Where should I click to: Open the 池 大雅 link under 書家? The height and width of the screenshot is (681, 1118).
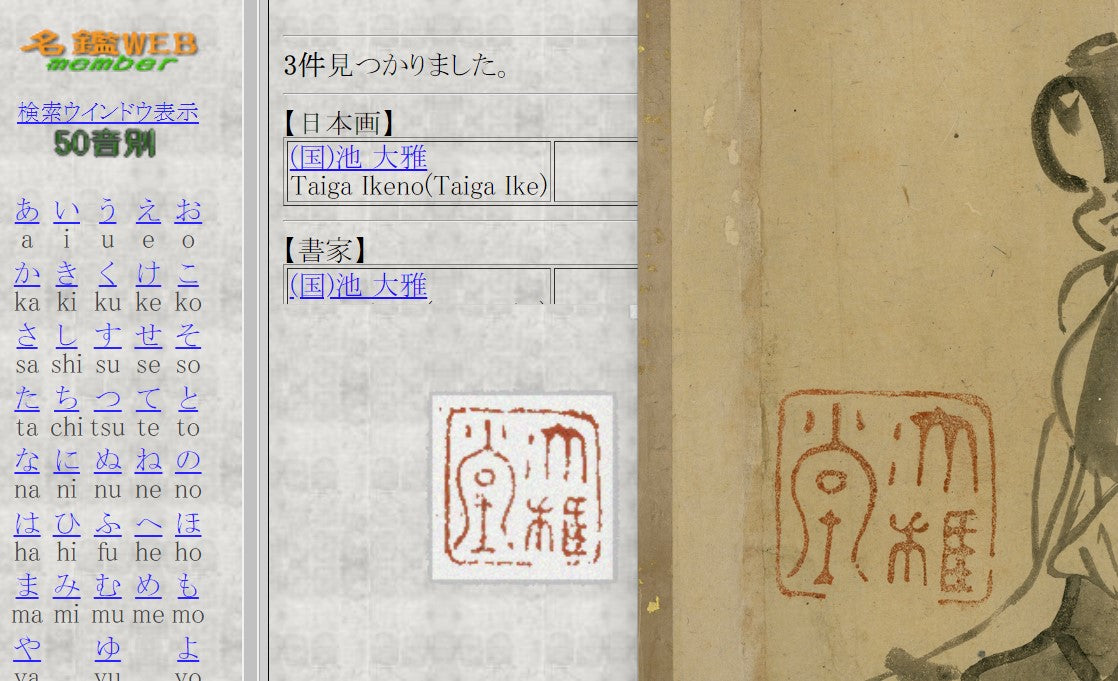pos(358,285)
